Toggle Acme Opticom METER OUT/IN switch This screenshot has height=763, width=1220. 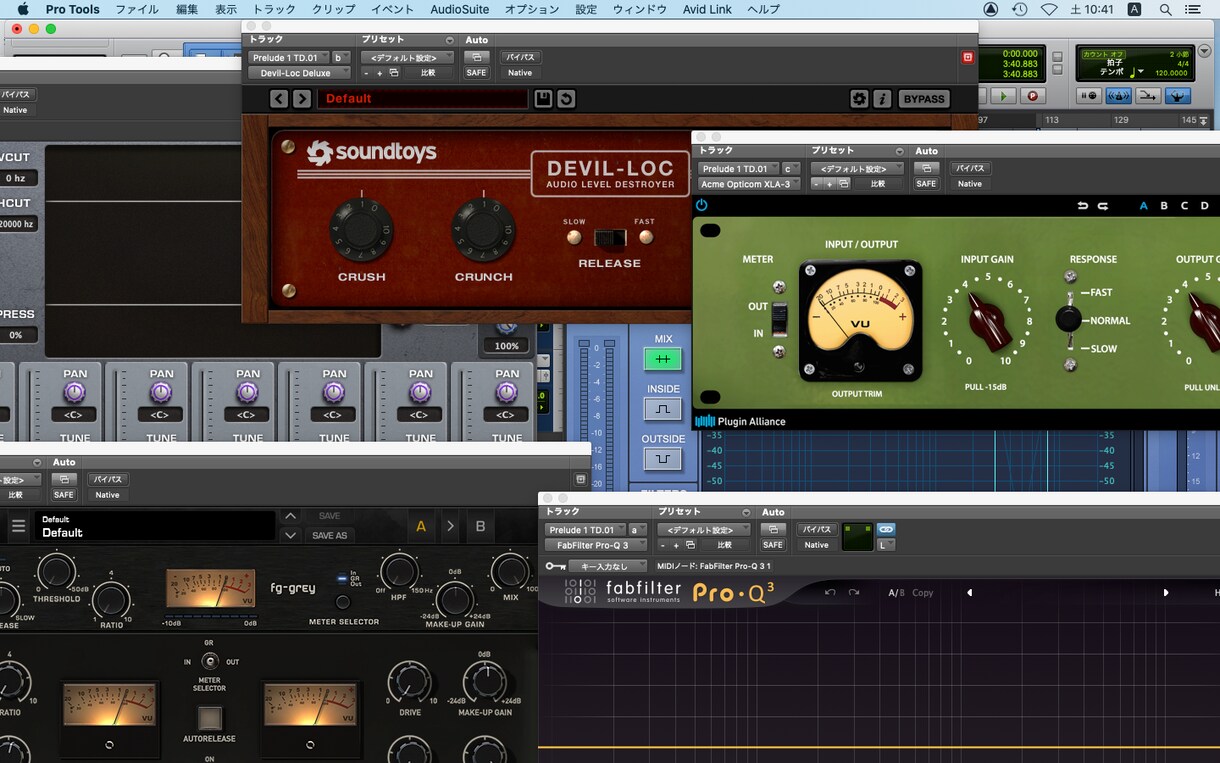(x=780, y=319)
